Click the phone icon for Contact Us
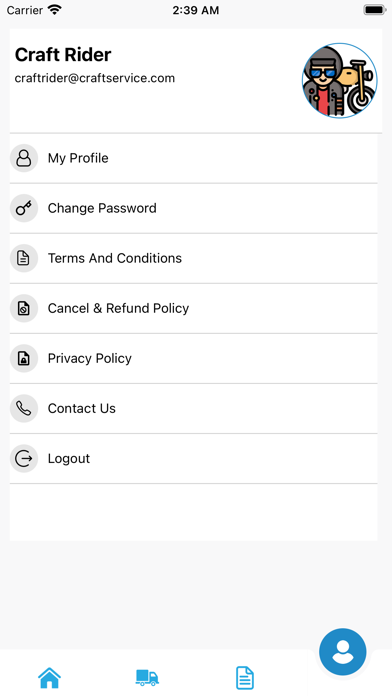Viewport: 392px width, 696px height. pyautogui.click(x=24, y=408)
